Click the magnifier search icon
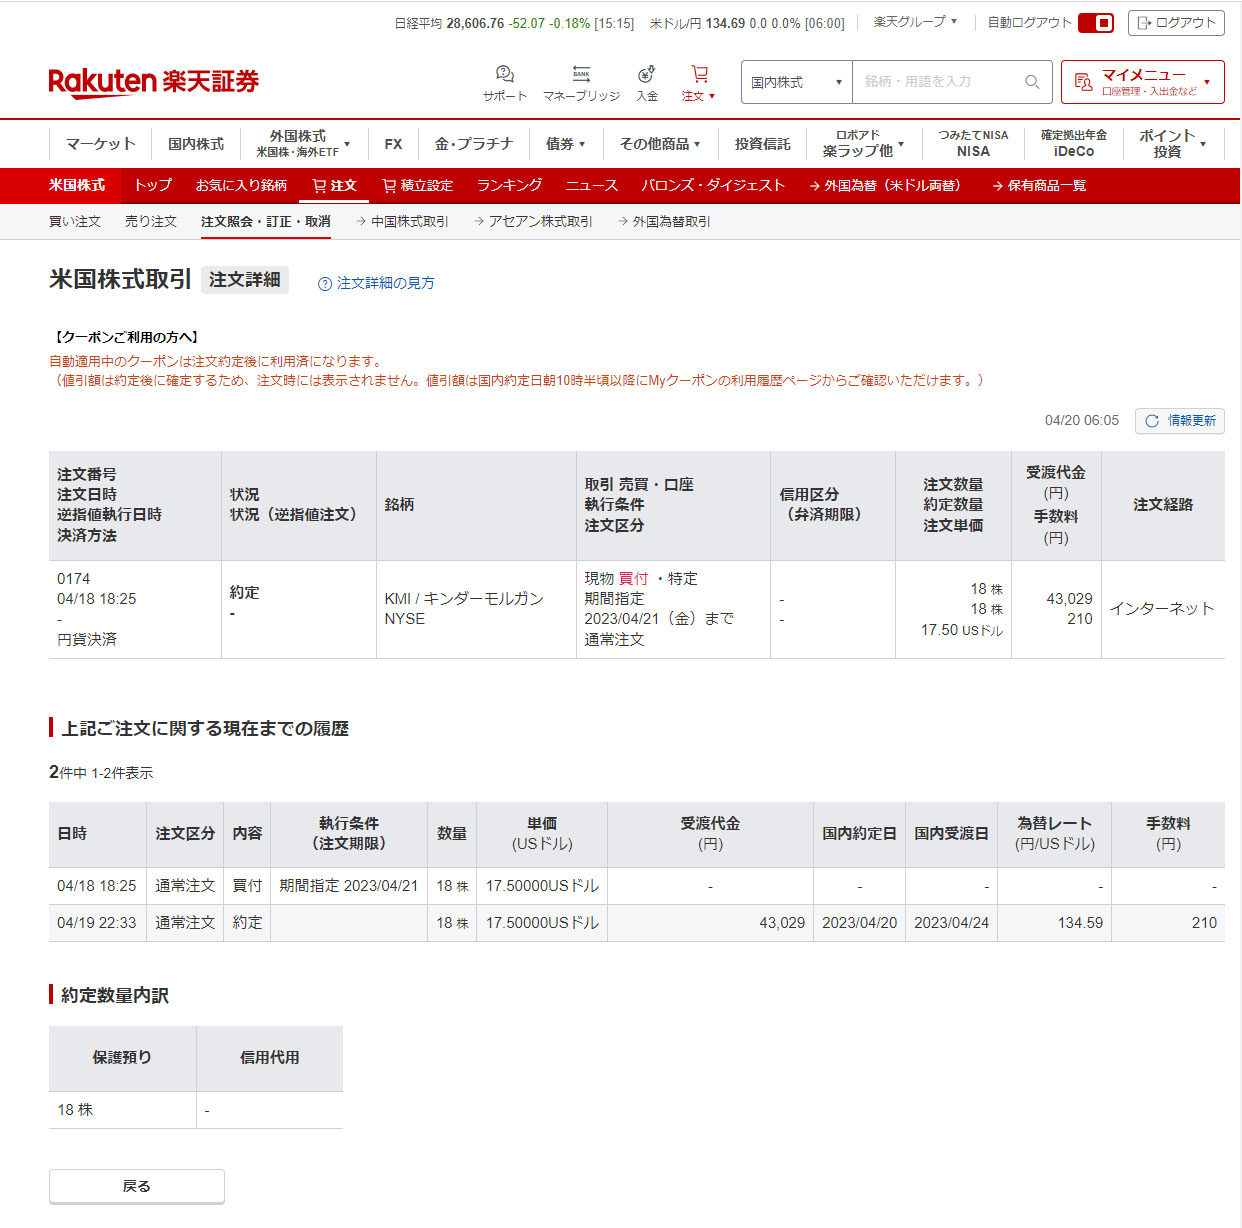 (1032, 82)
